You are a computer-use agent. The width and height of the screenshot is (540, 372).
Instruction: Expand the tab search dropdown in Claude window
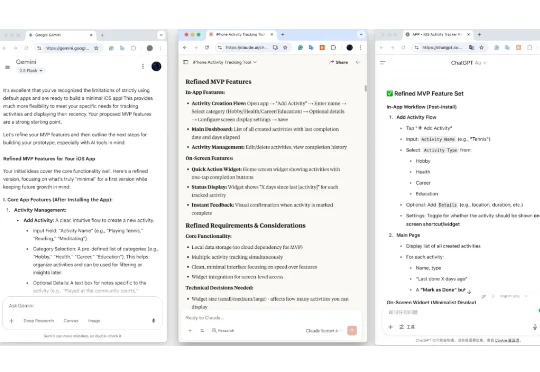coord(361,34)
